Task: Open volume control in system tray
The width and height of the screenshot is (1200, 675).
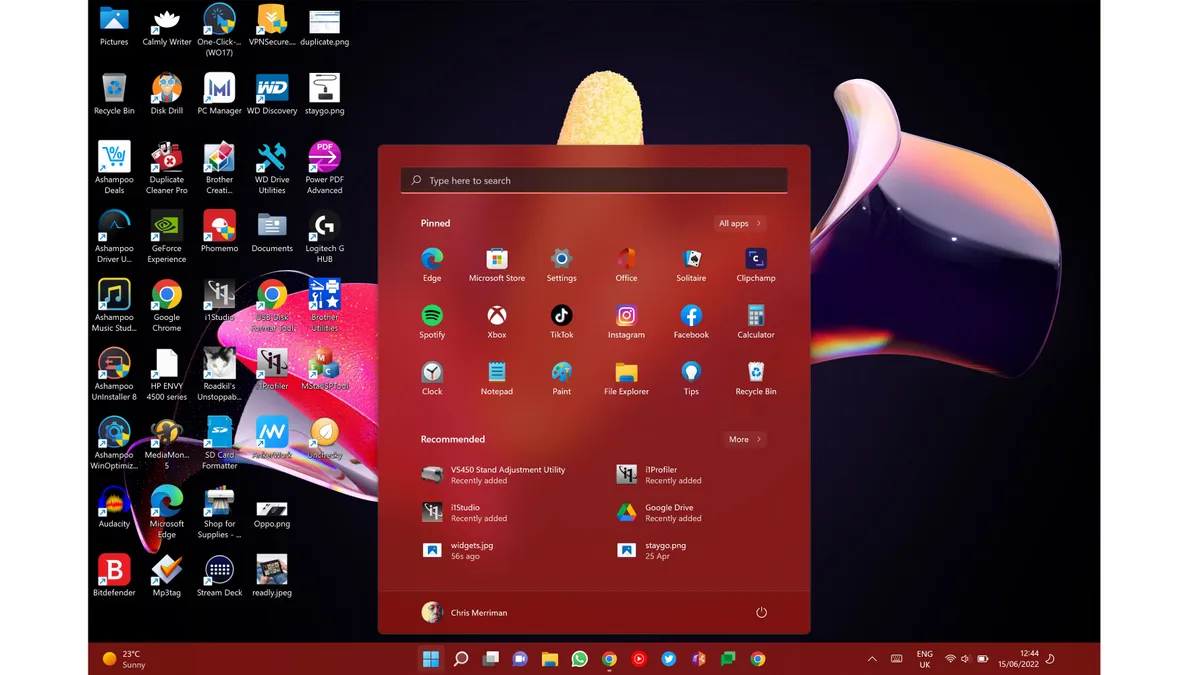Action: (966, 659)
